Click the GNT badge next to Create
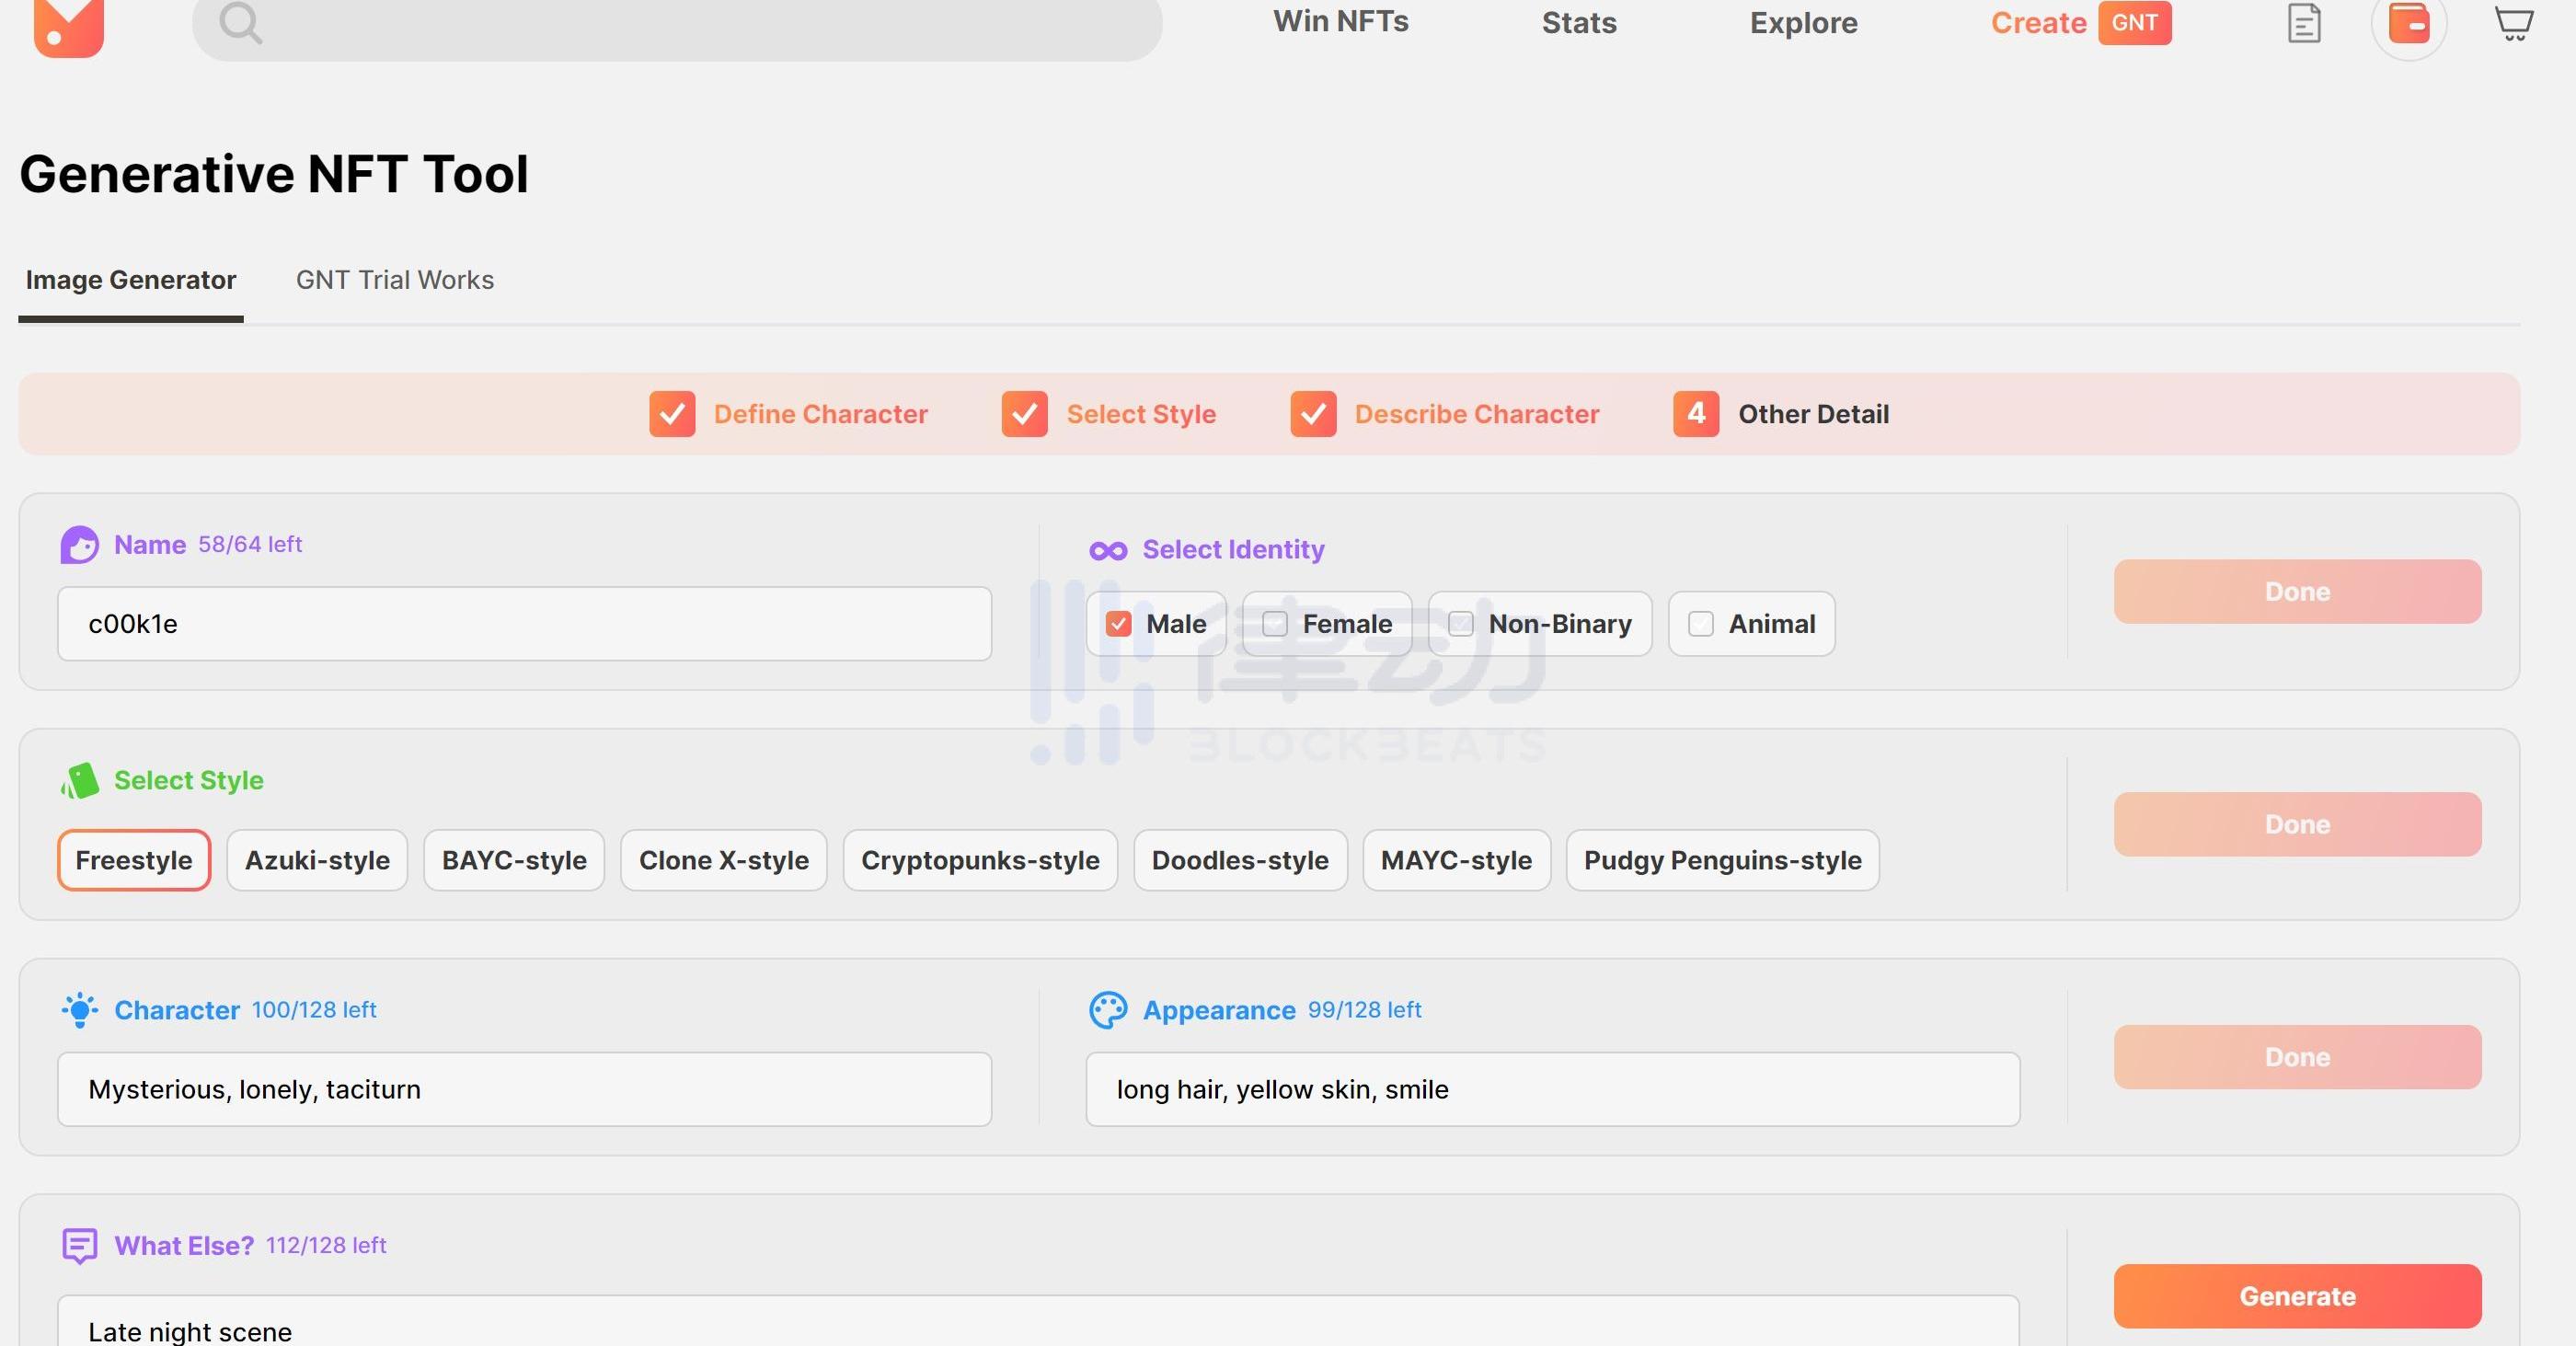 click(2134, 22)
